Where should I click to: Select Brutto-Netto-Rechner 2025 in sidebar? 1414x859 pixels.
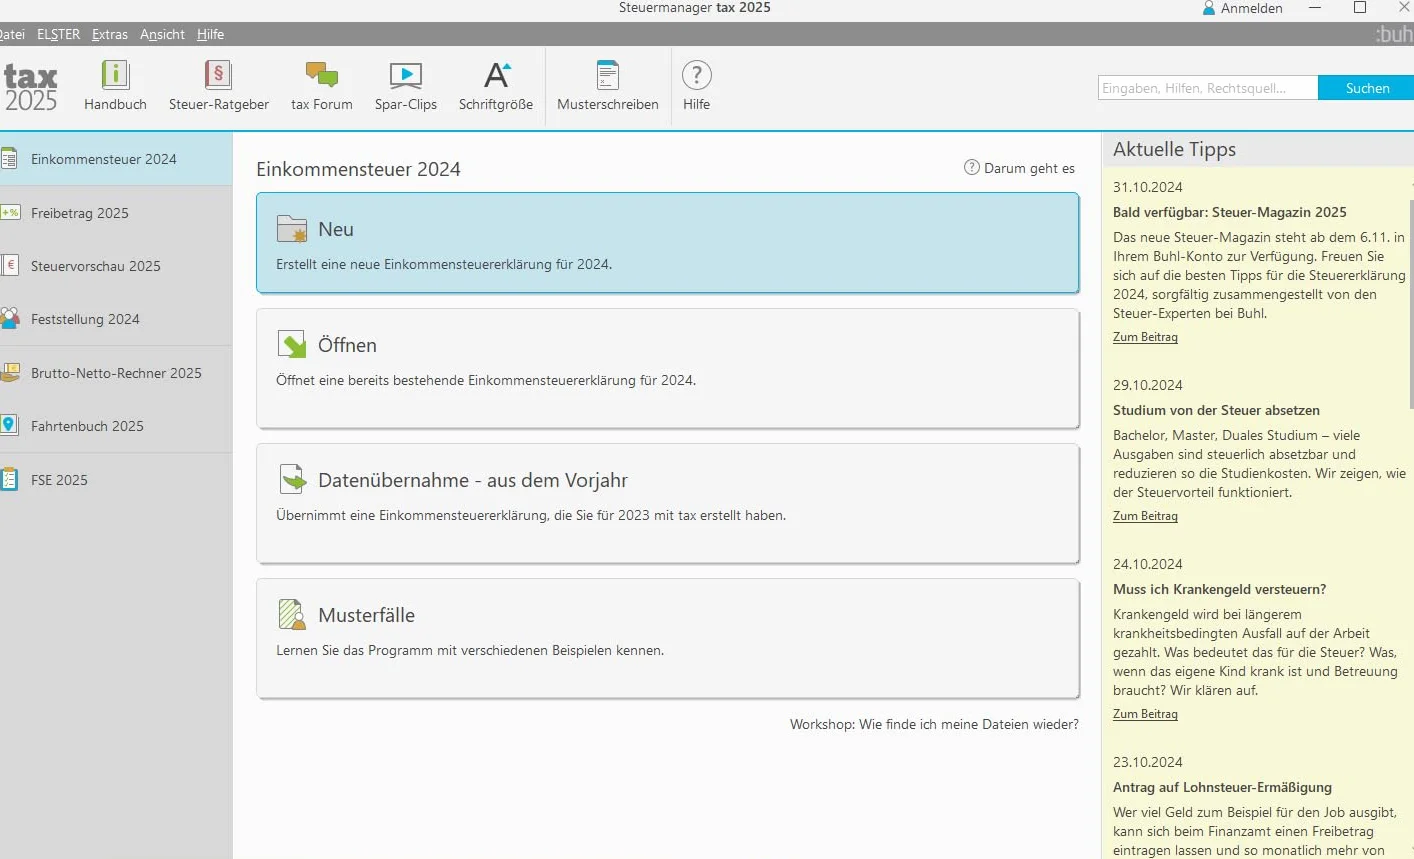[116, 373]
